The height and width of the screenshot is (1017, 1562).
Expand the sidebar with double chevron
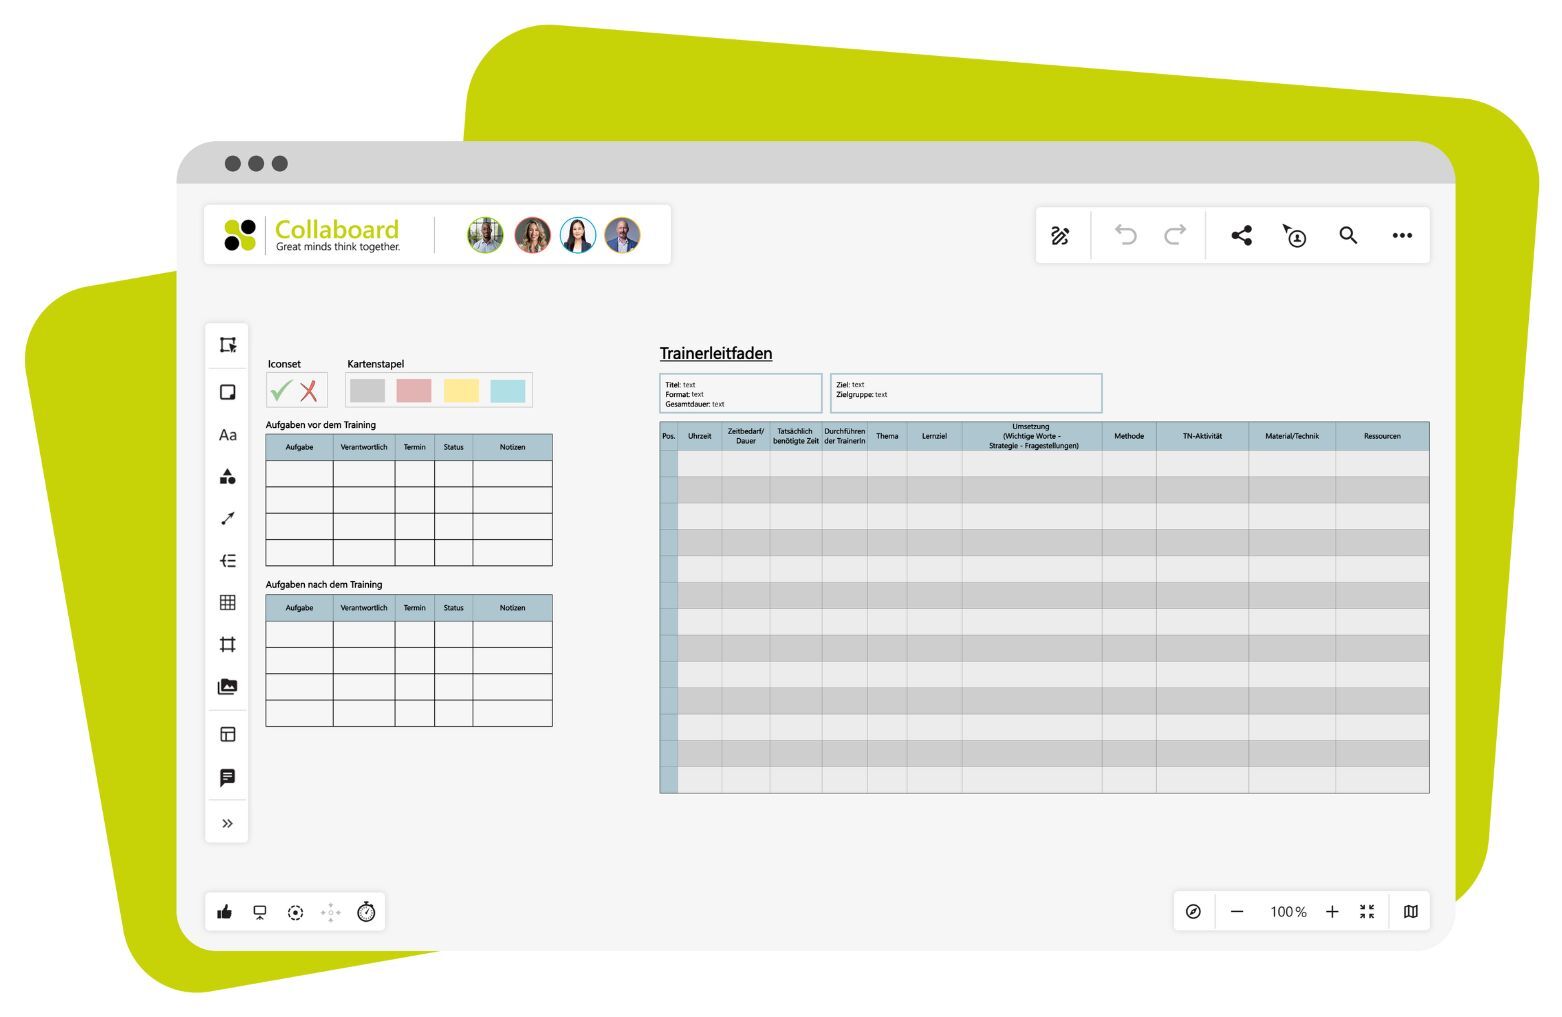pyautogui.click(x=227, y=824)
